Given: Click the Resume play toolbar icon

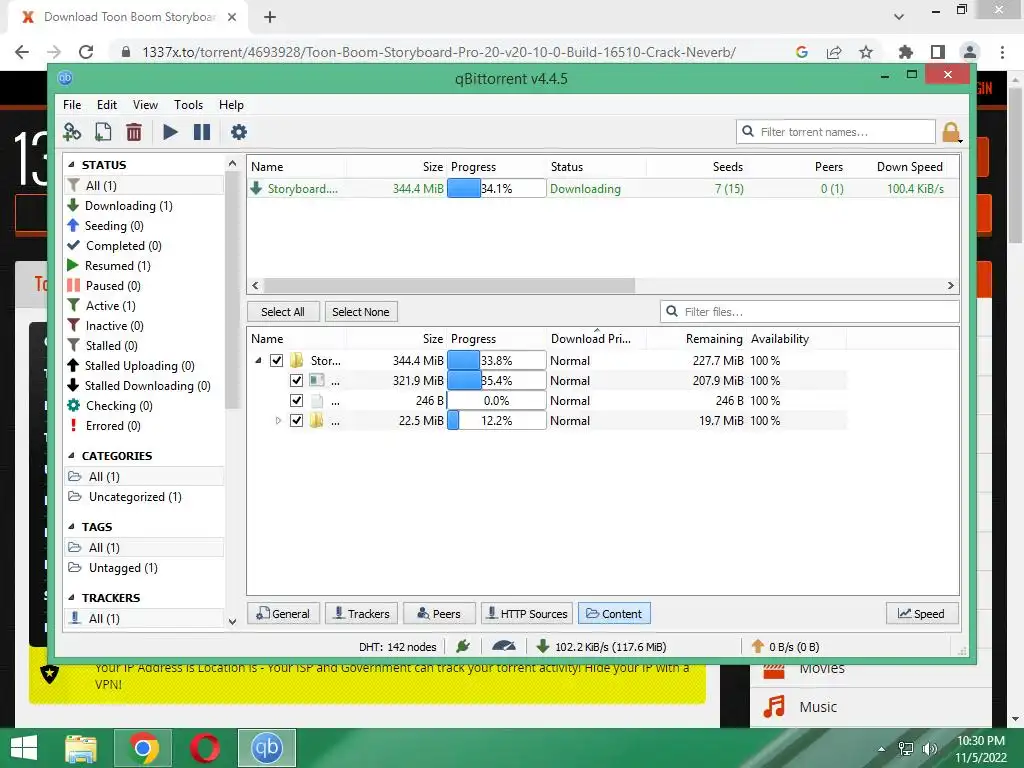Looking at the screenshot, I should (170, 132).
